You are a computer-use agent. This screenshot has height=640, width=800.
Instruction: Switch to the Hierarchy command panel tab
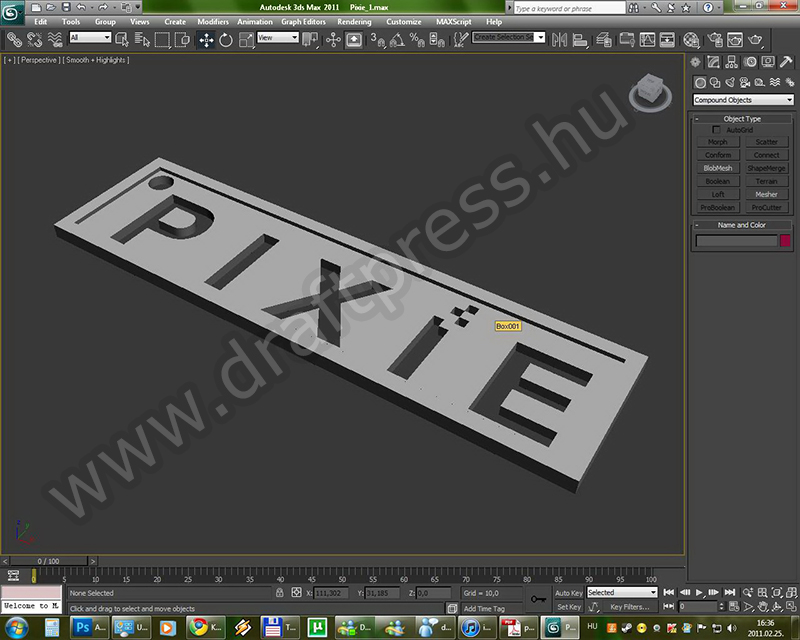(732, 62)
